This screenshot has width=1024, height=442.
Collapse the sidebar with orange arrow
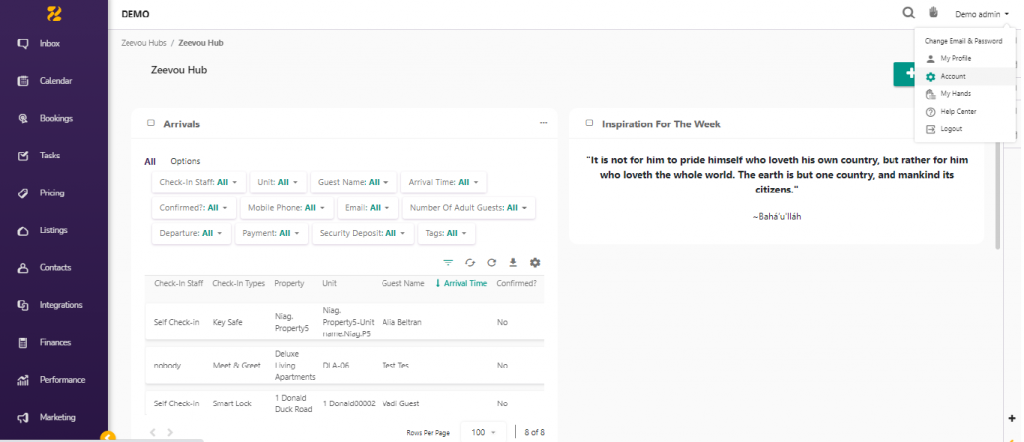pos(108,436)
